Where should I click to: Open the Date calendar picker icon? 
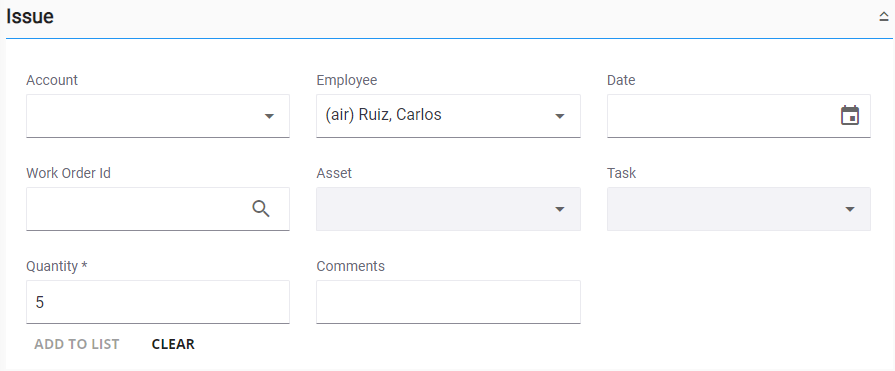(x=850, y=115)
